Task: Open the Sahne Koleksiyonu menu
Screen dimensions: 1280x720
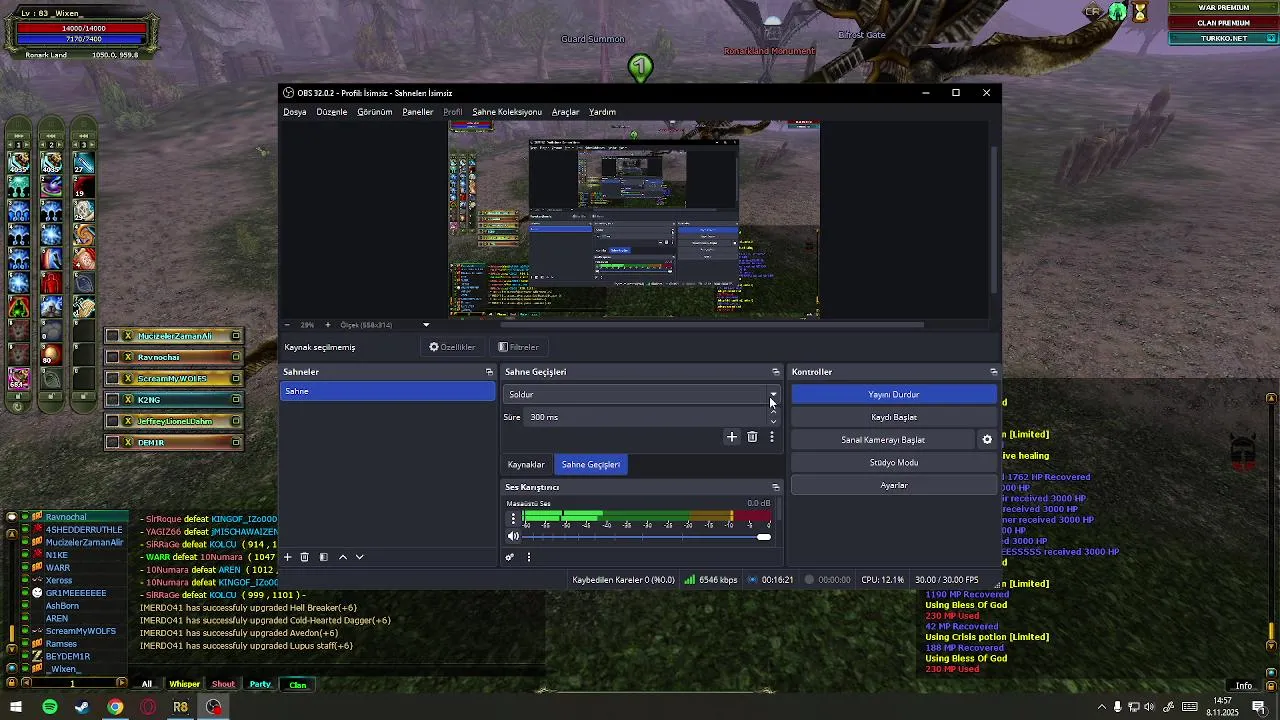Action: point(507,112)
